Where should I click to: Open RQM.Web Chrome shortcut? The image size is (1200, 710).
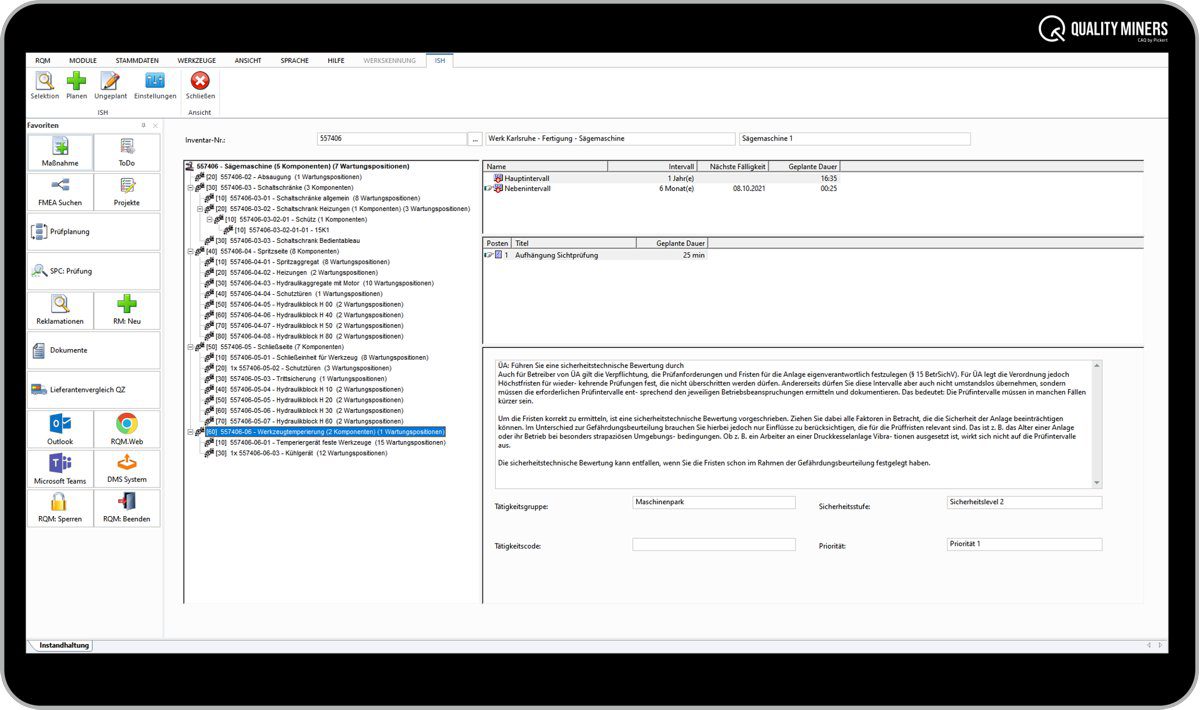(126, 429)
